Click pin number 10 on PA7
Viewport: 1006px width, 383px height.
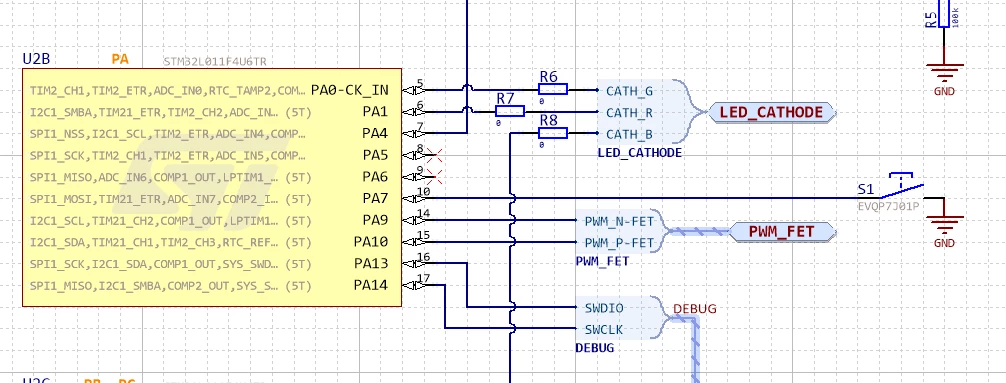tap(423, 191)
